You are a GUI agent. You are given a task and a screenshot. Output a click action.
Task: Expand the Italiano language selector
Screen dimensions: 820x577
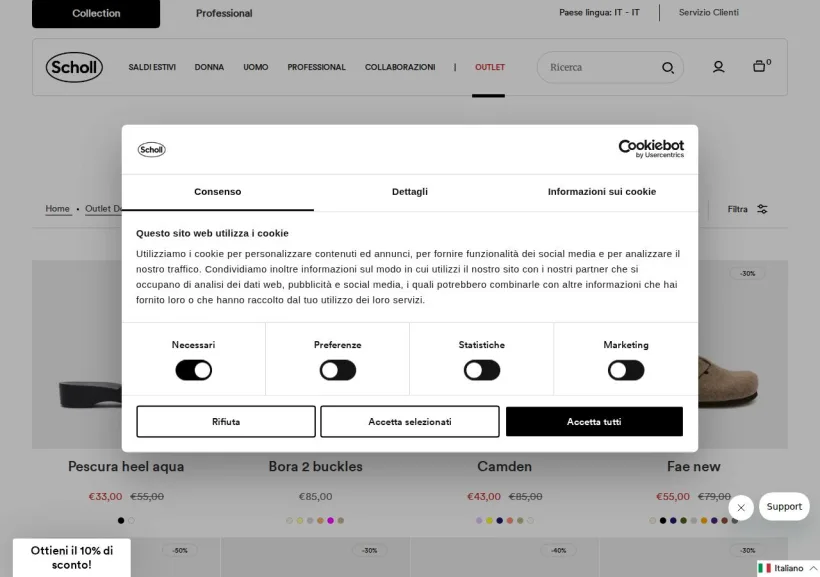(x=788, y=568)
